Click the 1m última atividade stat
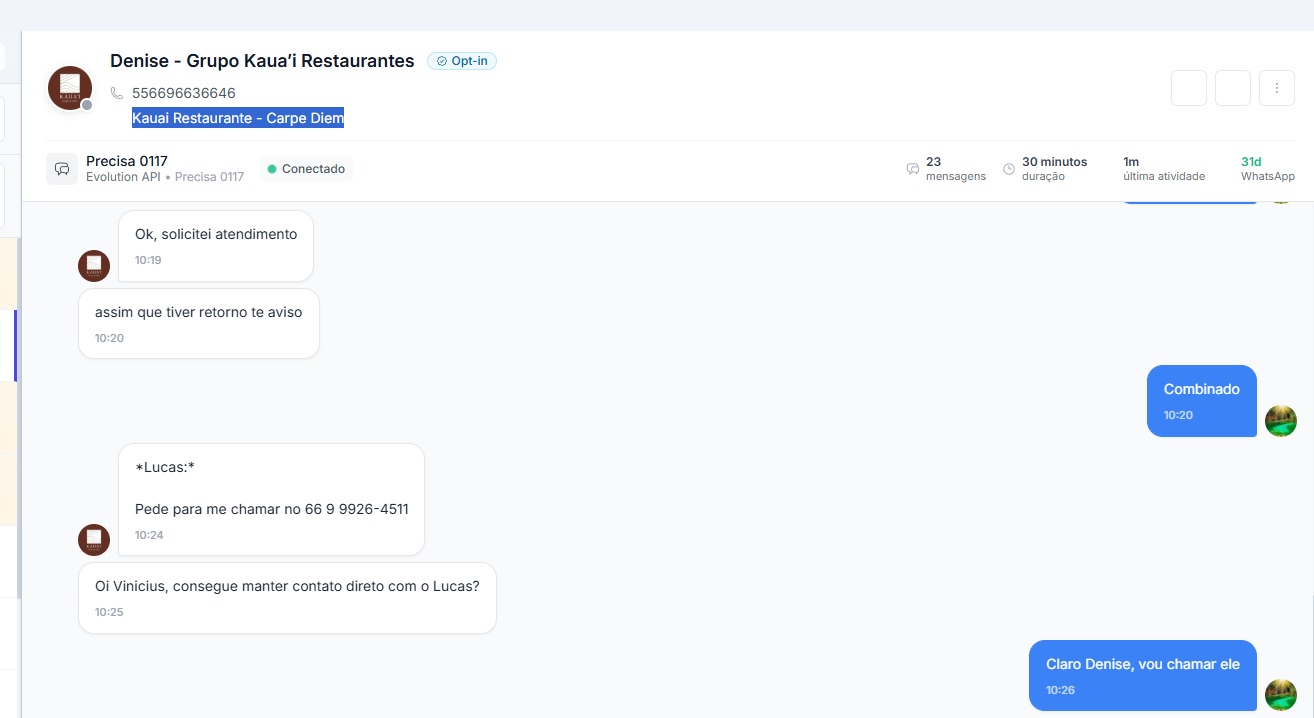1314x718 pixels. [x=1163, y=168]
